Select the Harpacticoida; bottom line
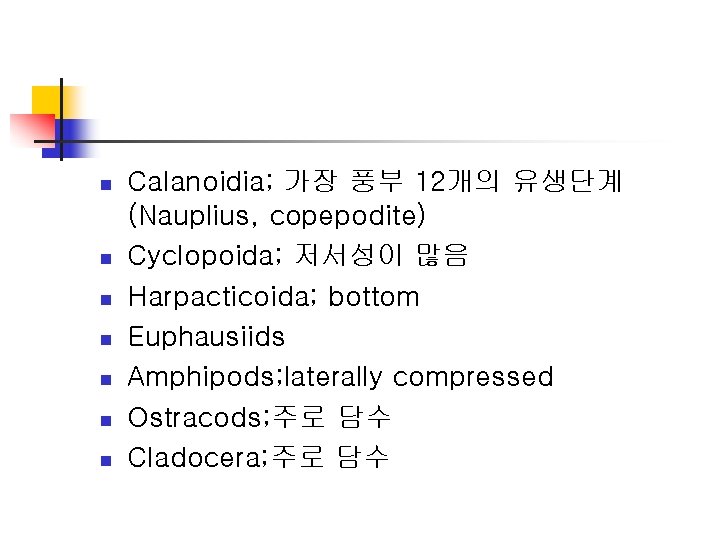 coord(274,296)
